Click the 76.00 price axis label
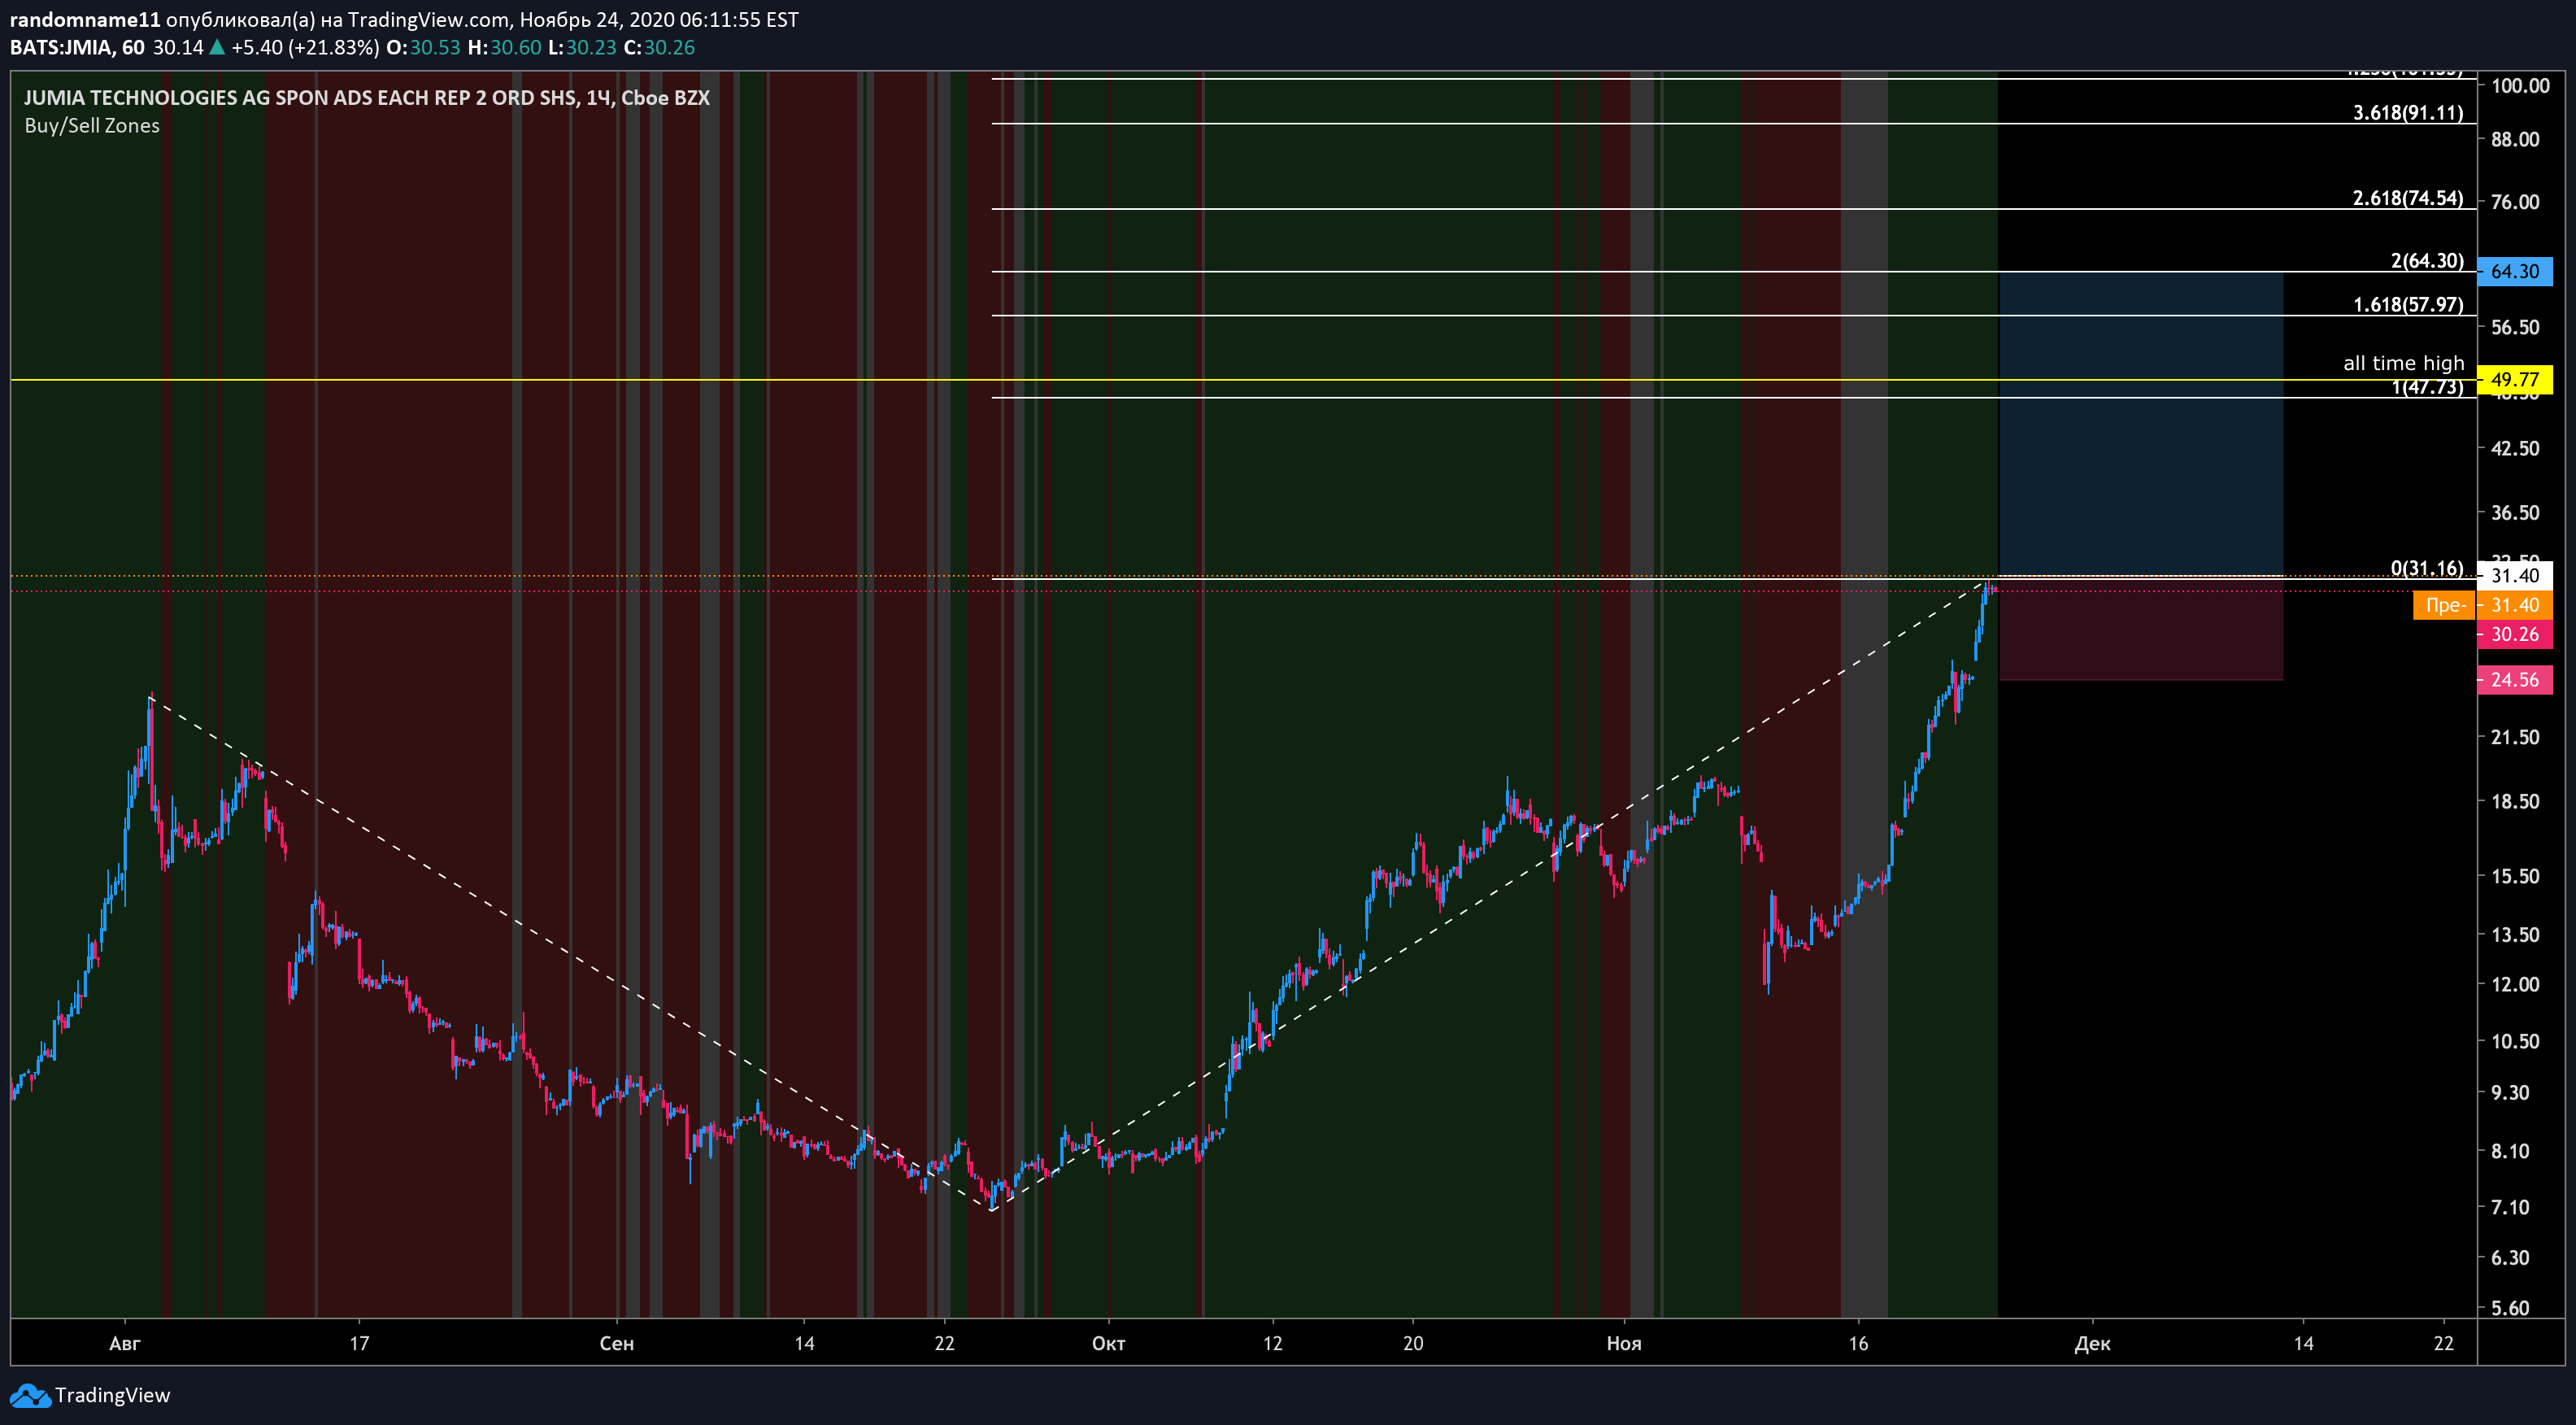 point(2515,202)
